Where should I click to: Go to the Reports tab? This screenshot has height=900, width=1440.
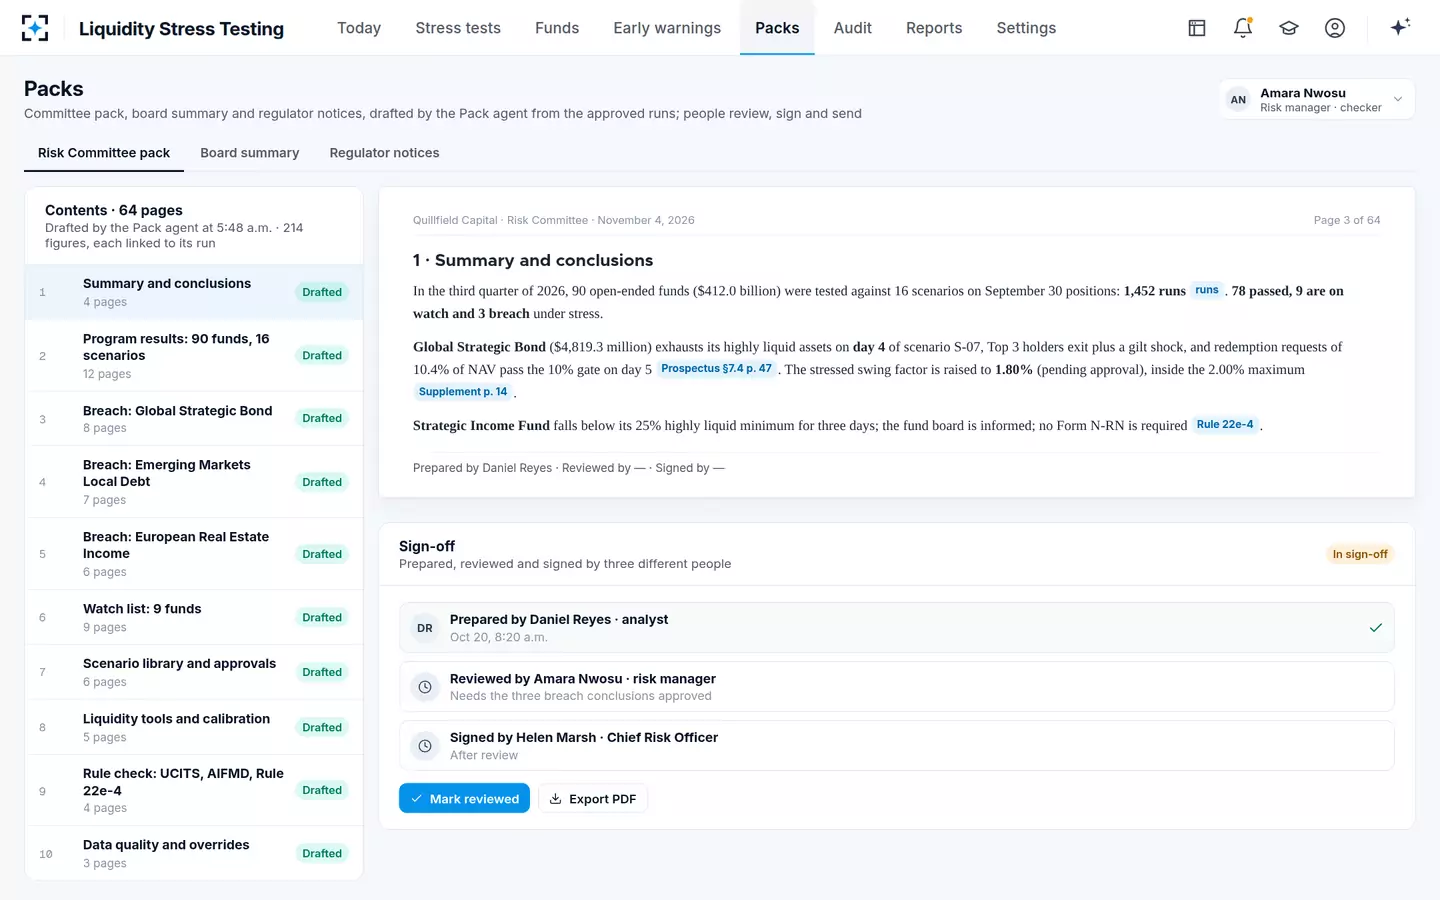click(934, 28)
